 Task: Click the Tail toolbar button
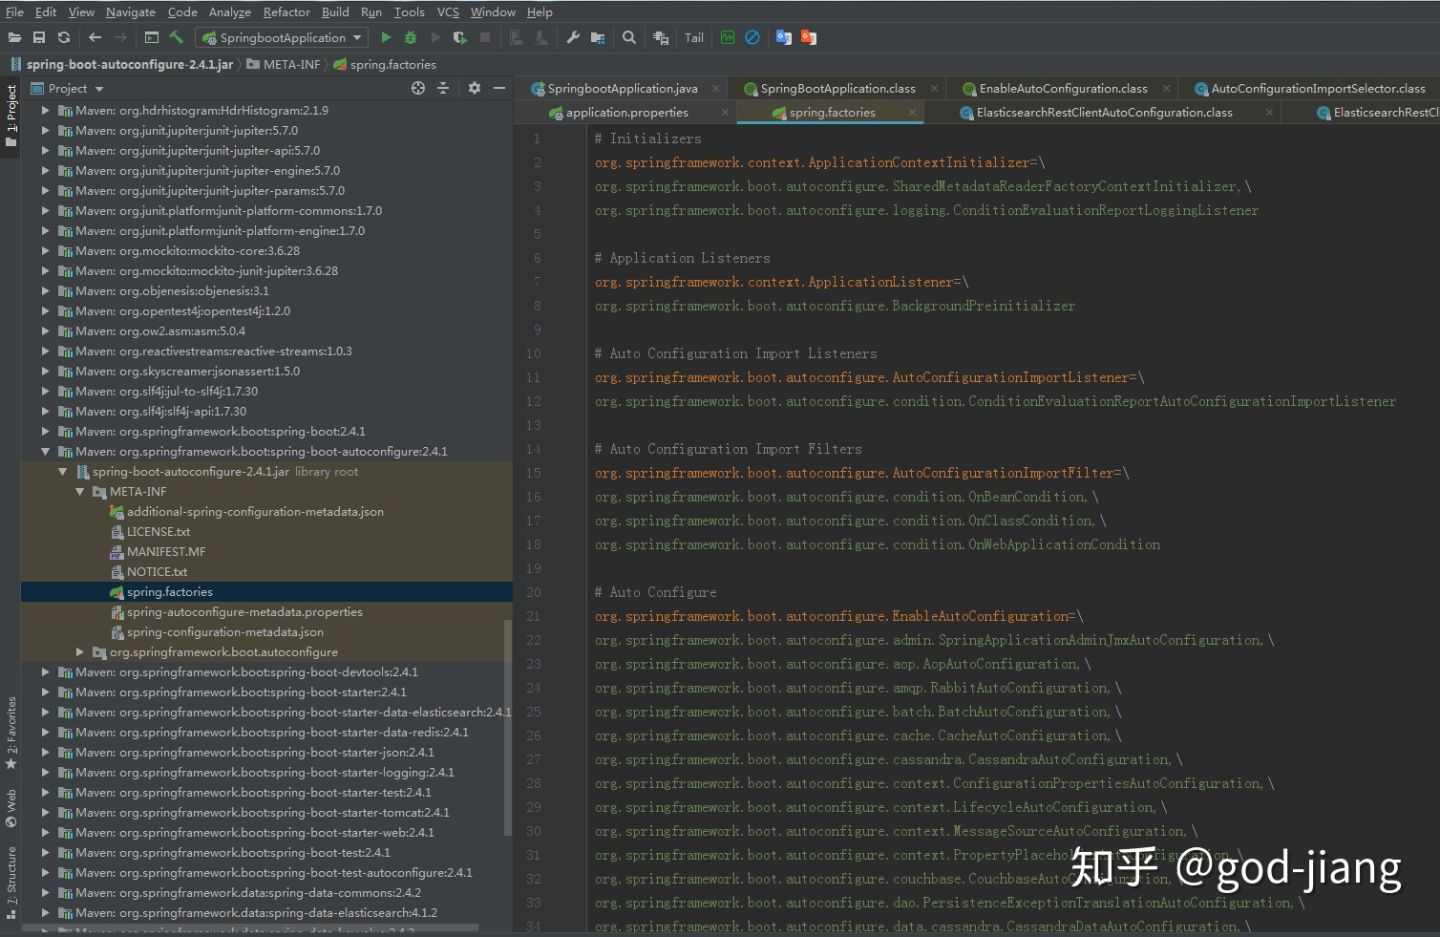point(694,37)
